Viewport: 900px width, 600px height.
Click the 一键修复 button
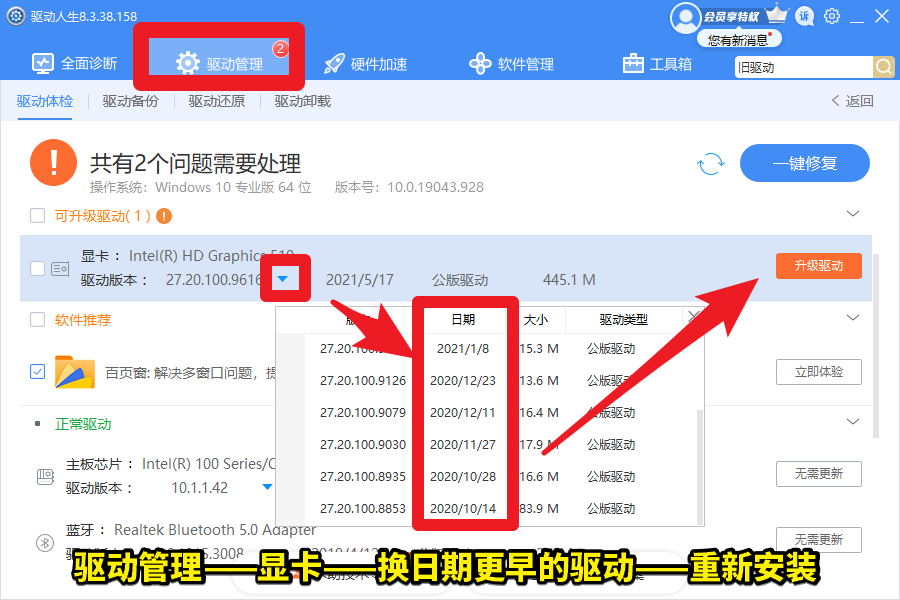805,163
